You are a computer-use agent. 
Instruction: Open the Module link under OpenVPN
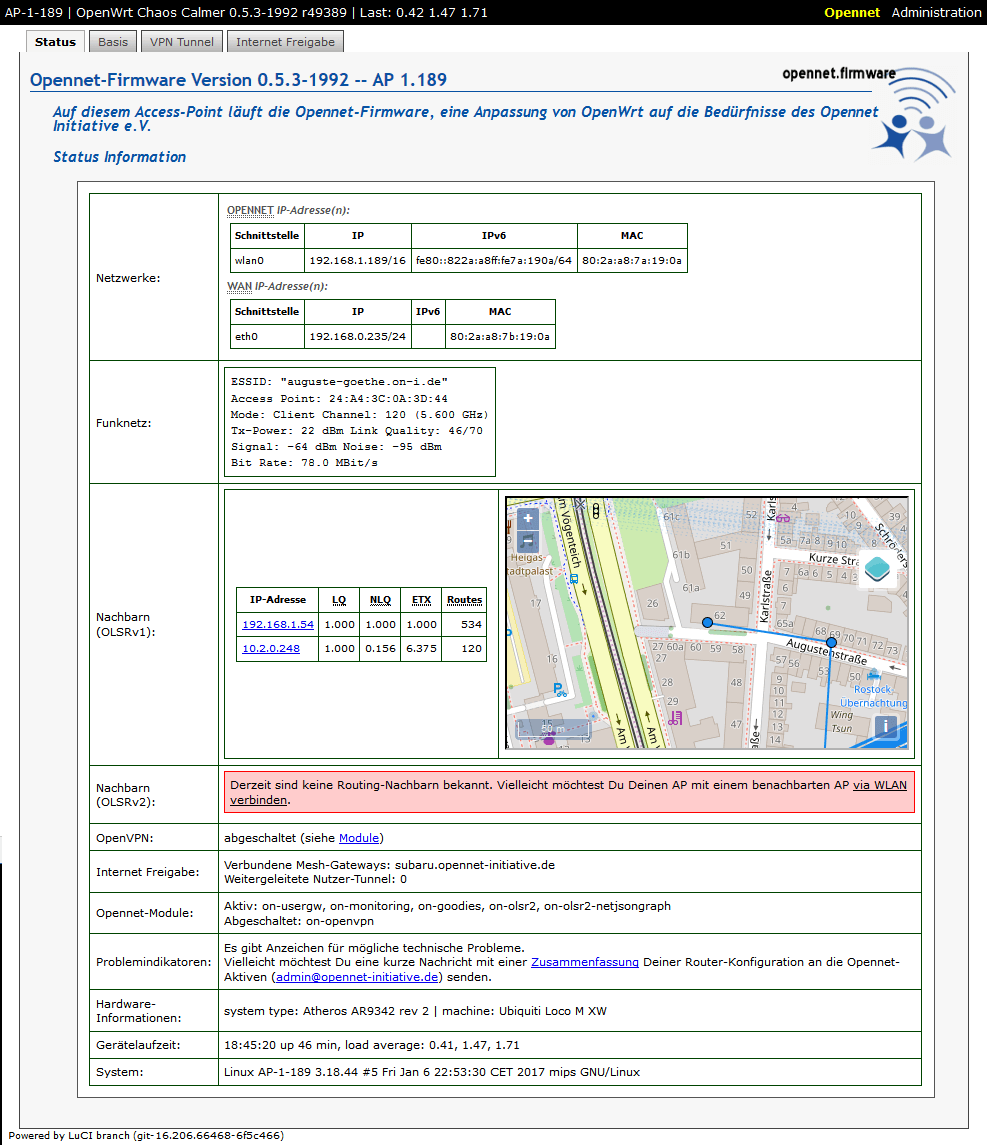pyautogui.click(x=359, y=838)
